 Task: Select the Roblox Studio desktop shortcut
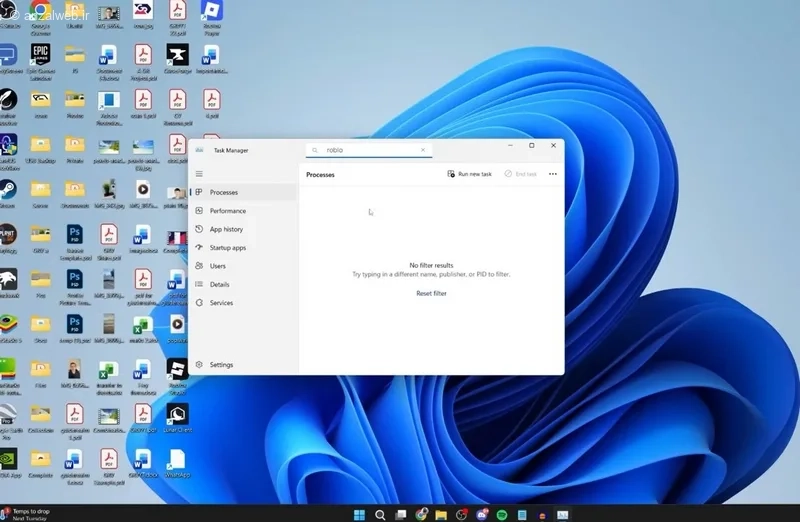point(177,377)
